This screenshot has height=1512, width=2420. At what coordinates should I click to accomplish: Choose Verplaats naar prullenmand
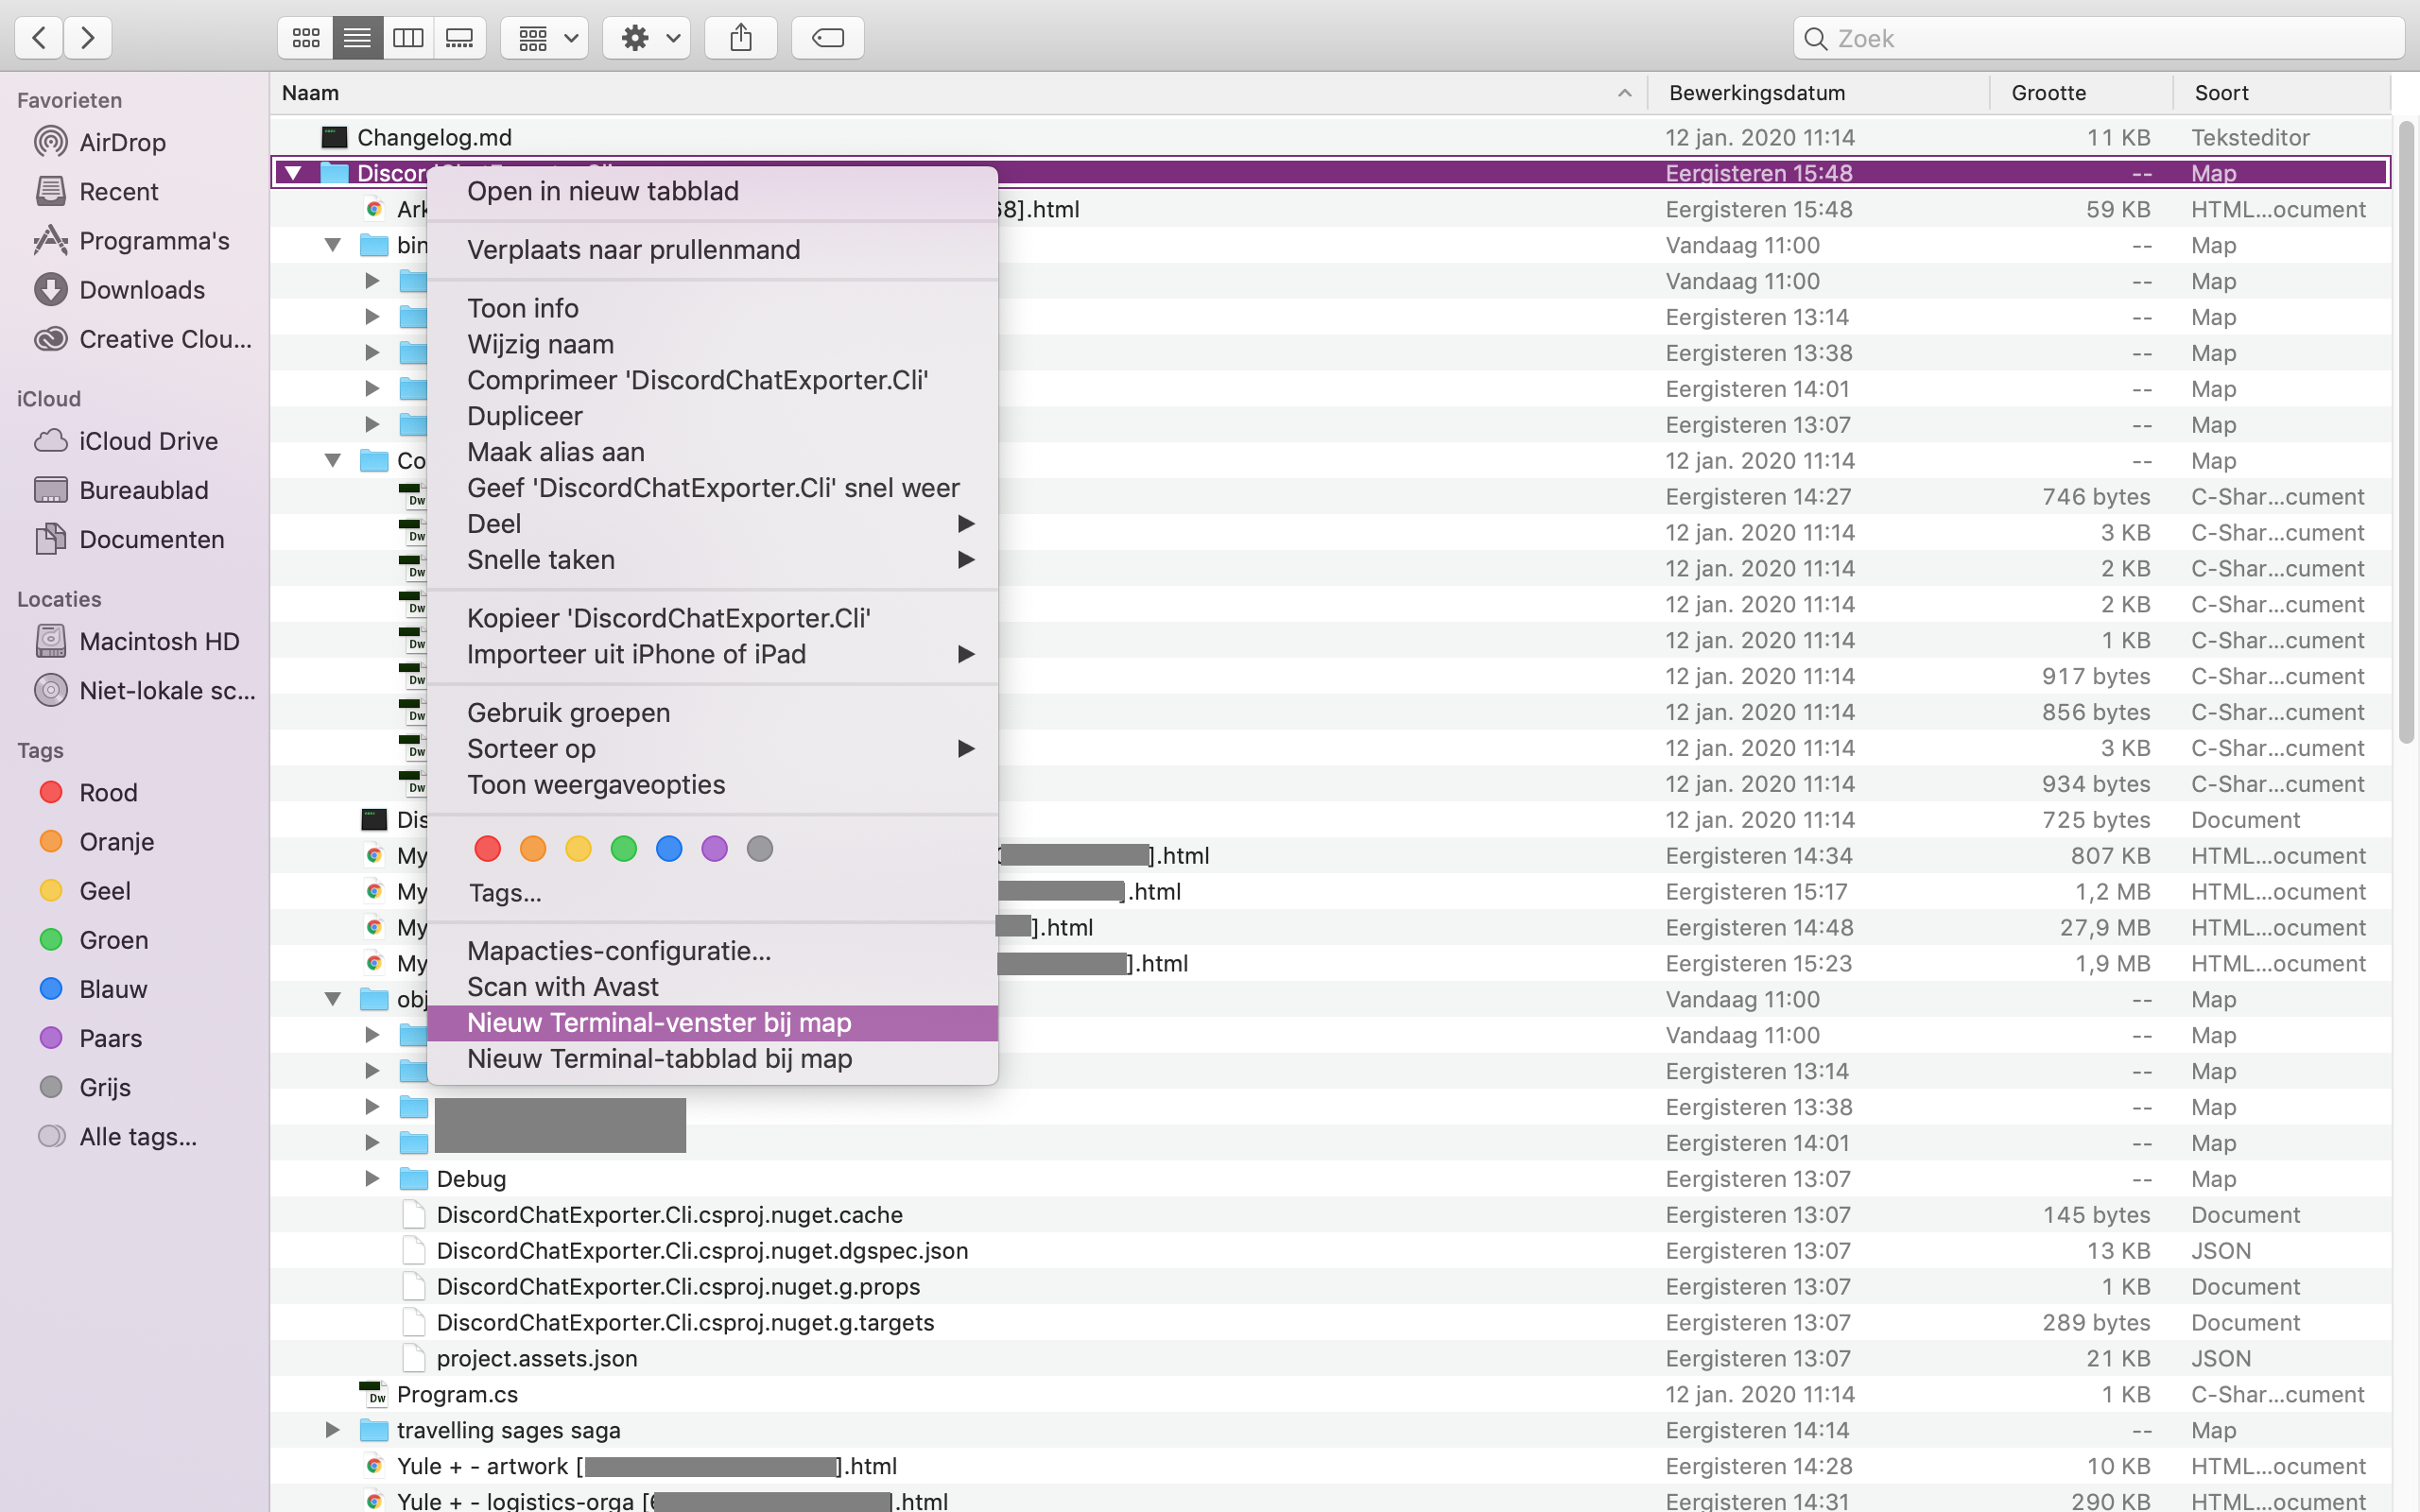pyautogui.click(x=712, y=249)
